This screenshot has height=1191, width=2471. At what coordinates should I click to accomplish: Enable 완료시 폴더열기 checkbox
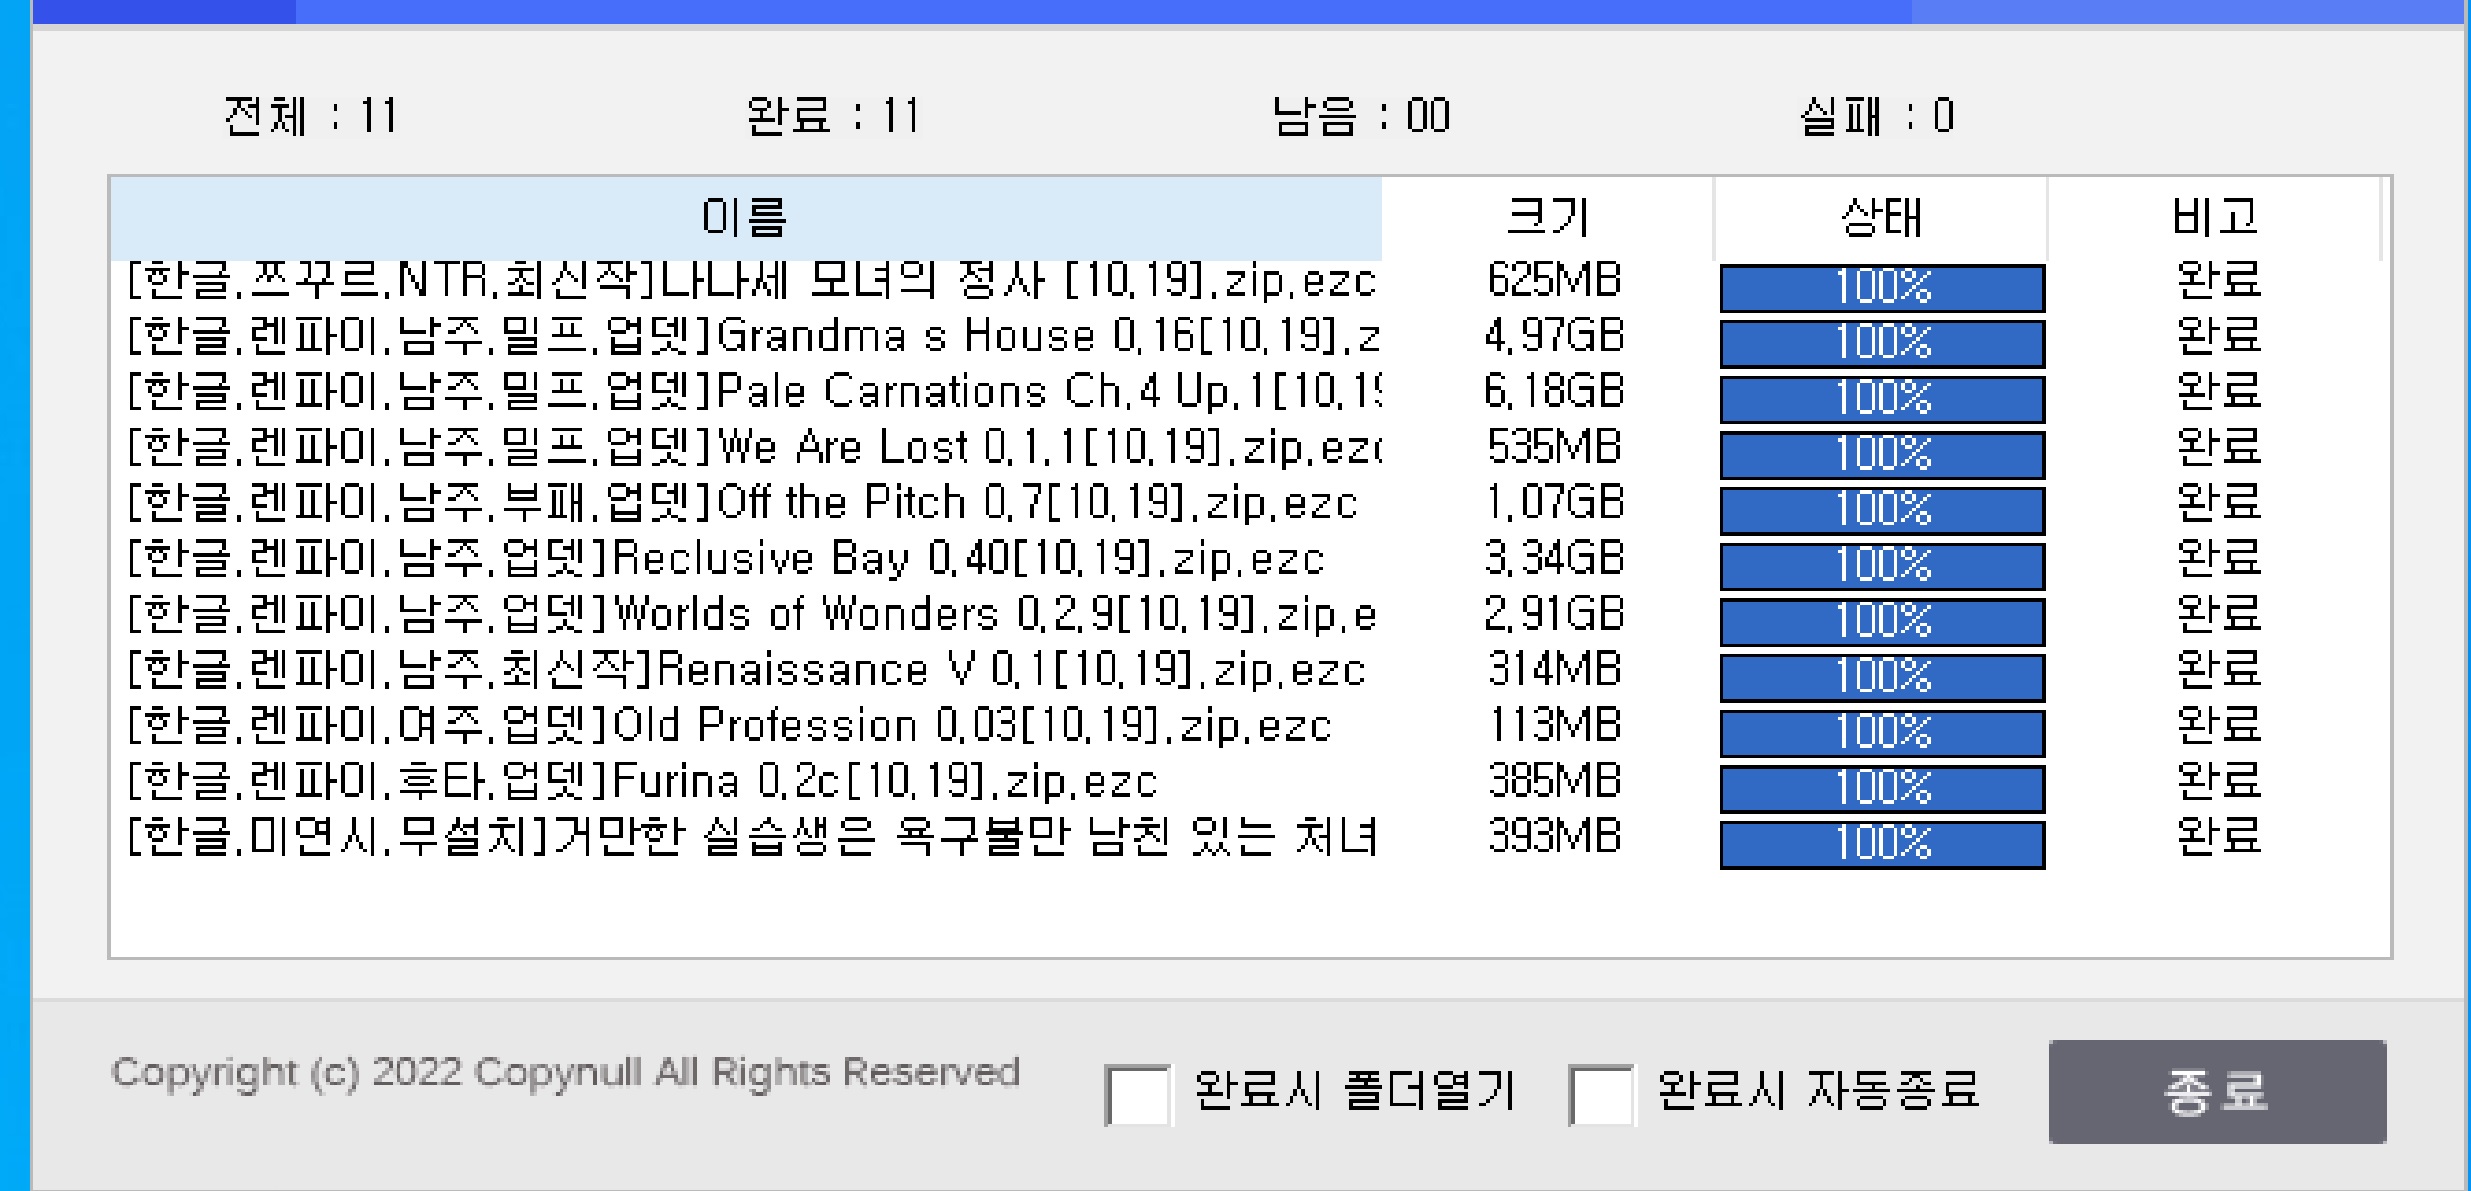coord(1137,1095)
